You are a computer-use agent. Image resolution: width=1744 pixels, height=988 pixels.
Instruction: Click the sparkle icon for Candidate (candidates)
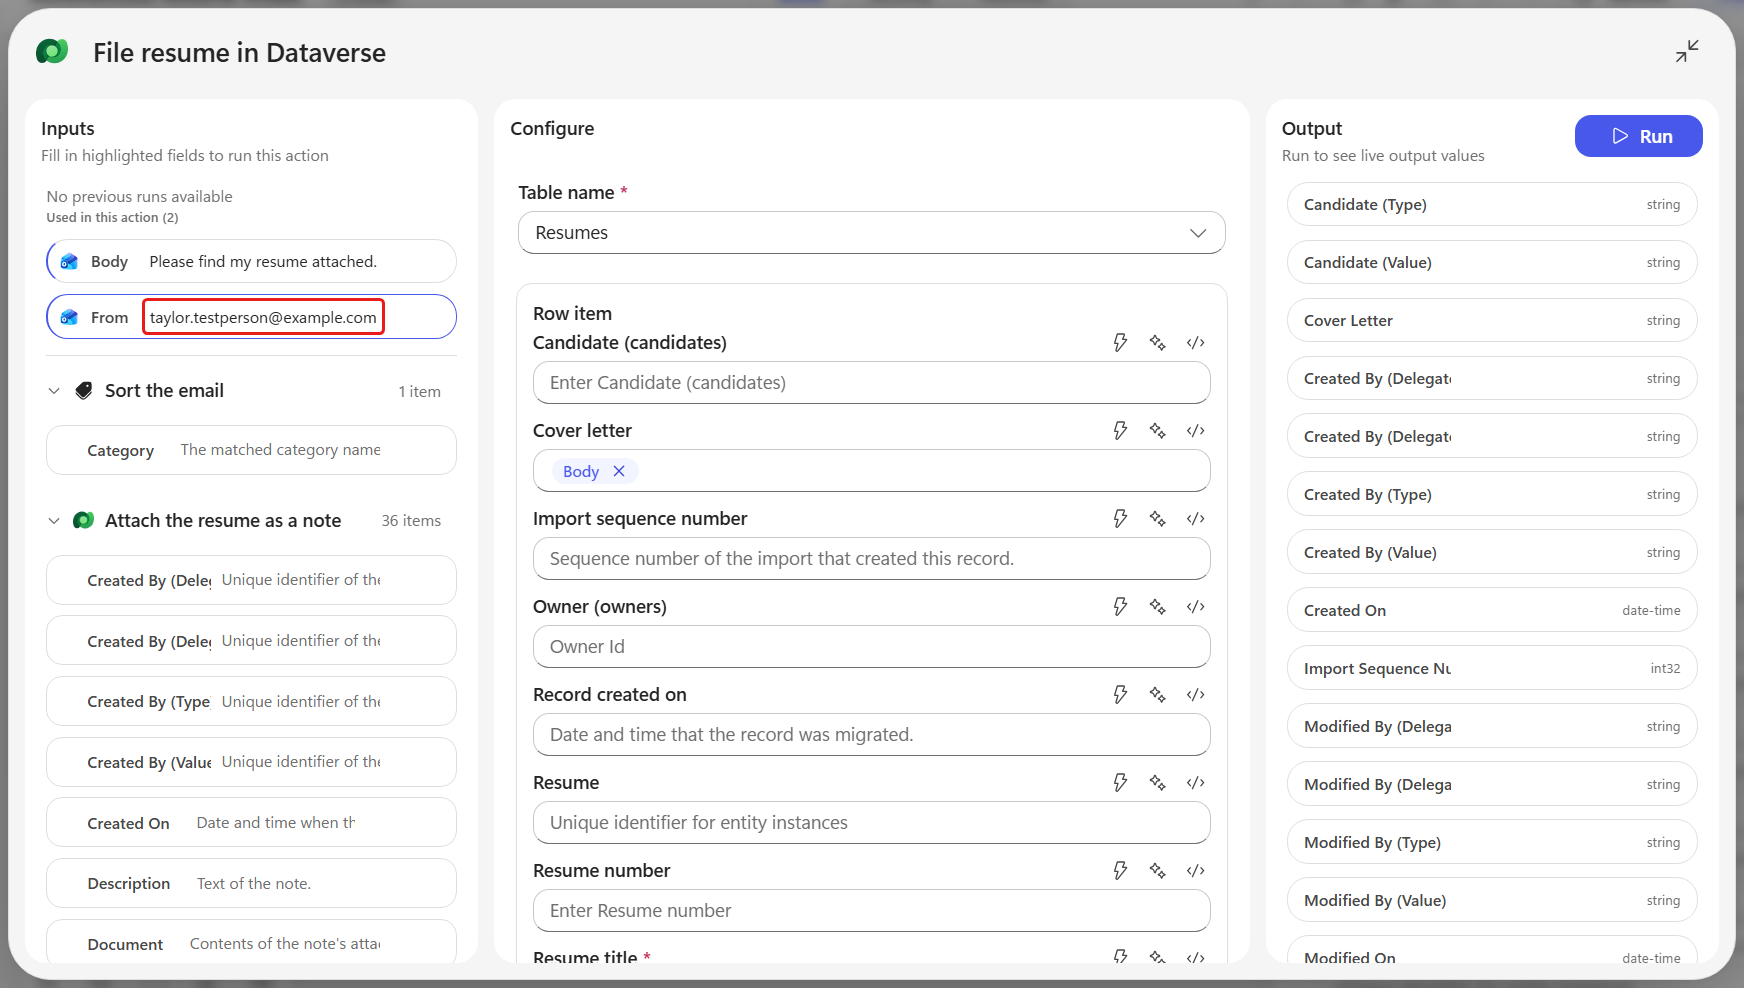point(1158,343)
